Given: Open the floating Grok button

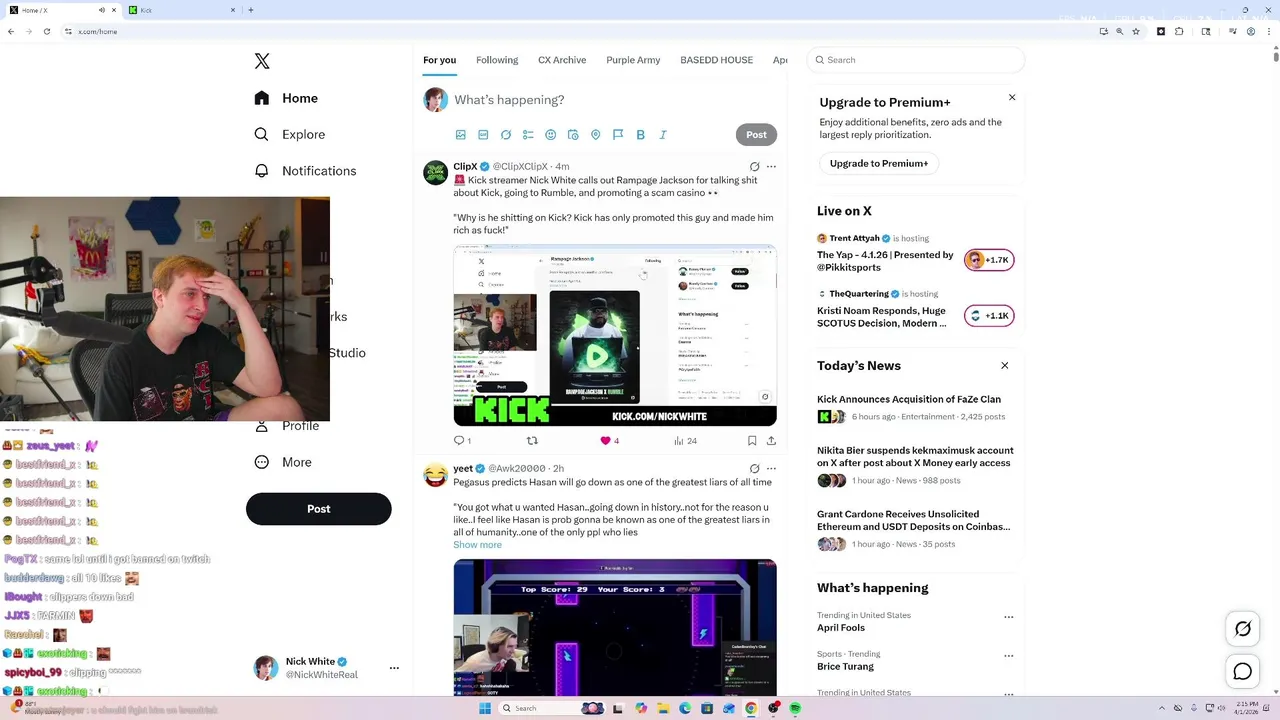Looking at the screenshot, I should tap(1243, 629).
